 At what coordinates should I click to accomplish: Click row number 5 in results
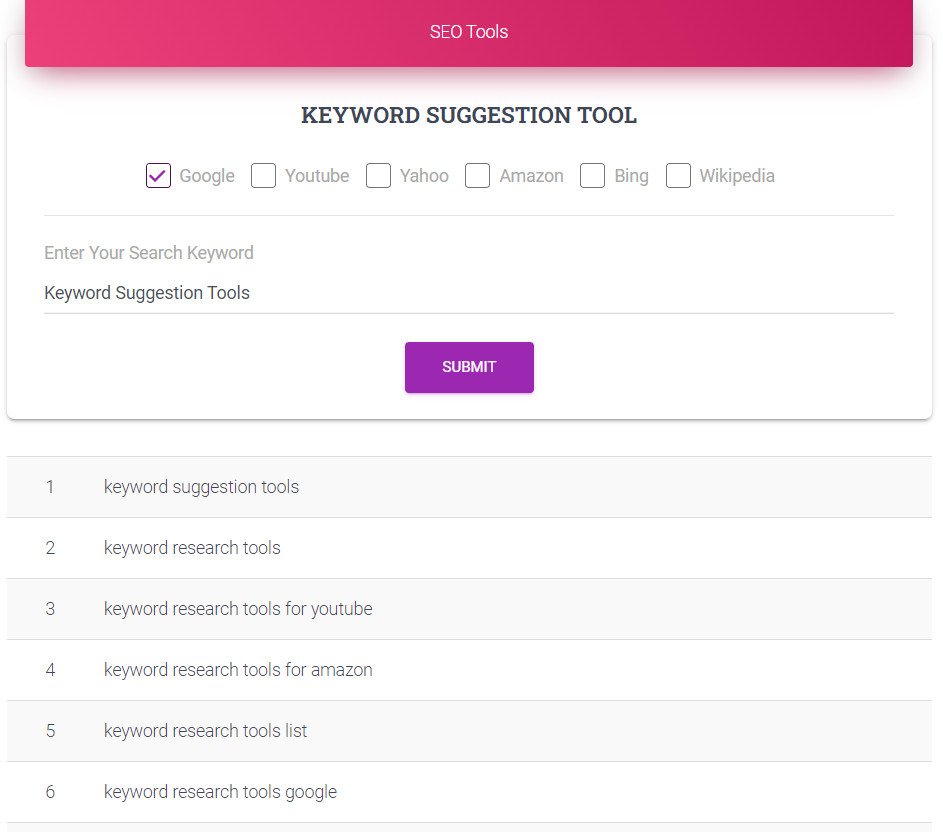[x=50, y=731]
